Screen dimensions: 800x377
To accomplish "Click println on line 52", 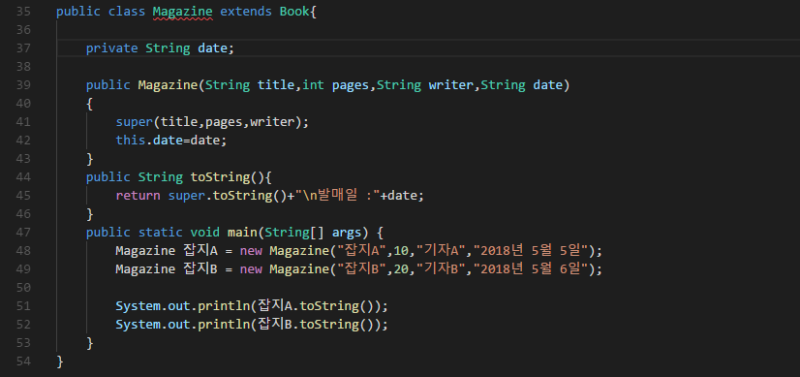I will click(x=223, y=325).
